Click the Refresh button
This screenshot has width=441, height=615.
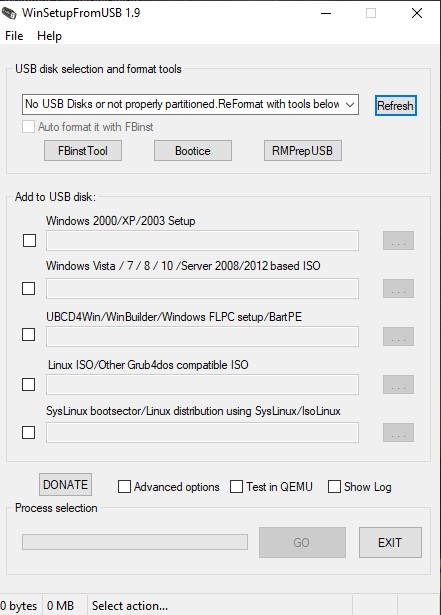(x=395, y=106)
